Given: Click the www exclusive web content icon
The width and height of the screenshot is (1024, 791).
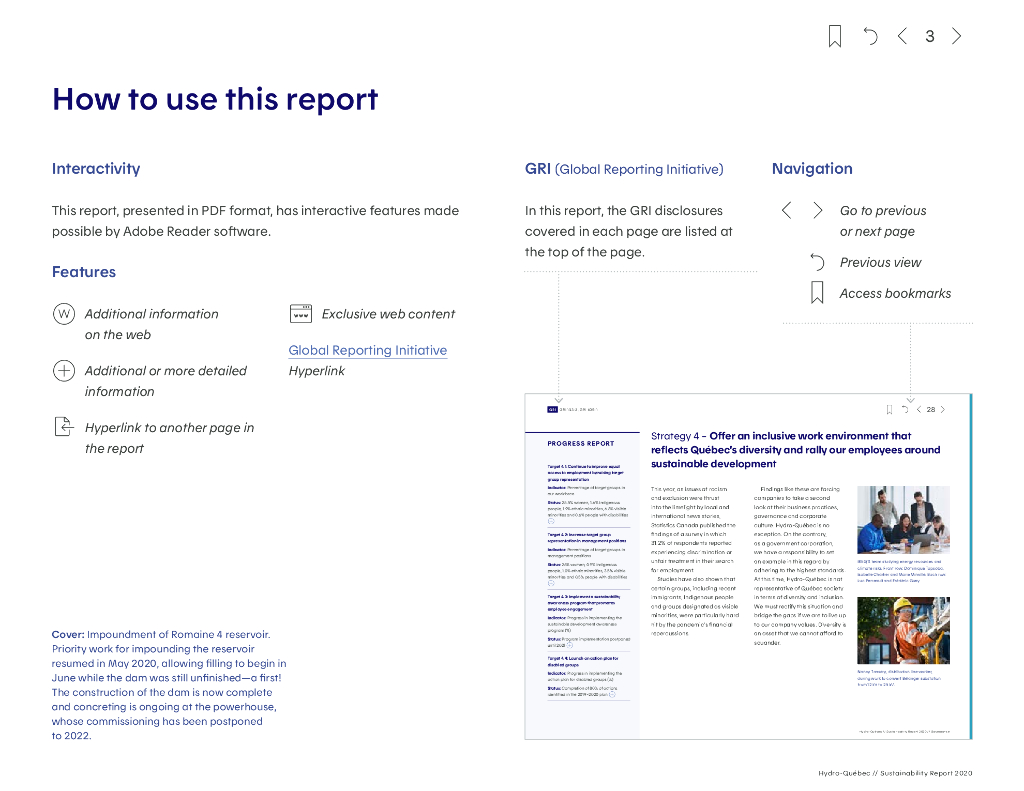Looking at the screenshot, I should pyautogui.click(x=300, y=314).
